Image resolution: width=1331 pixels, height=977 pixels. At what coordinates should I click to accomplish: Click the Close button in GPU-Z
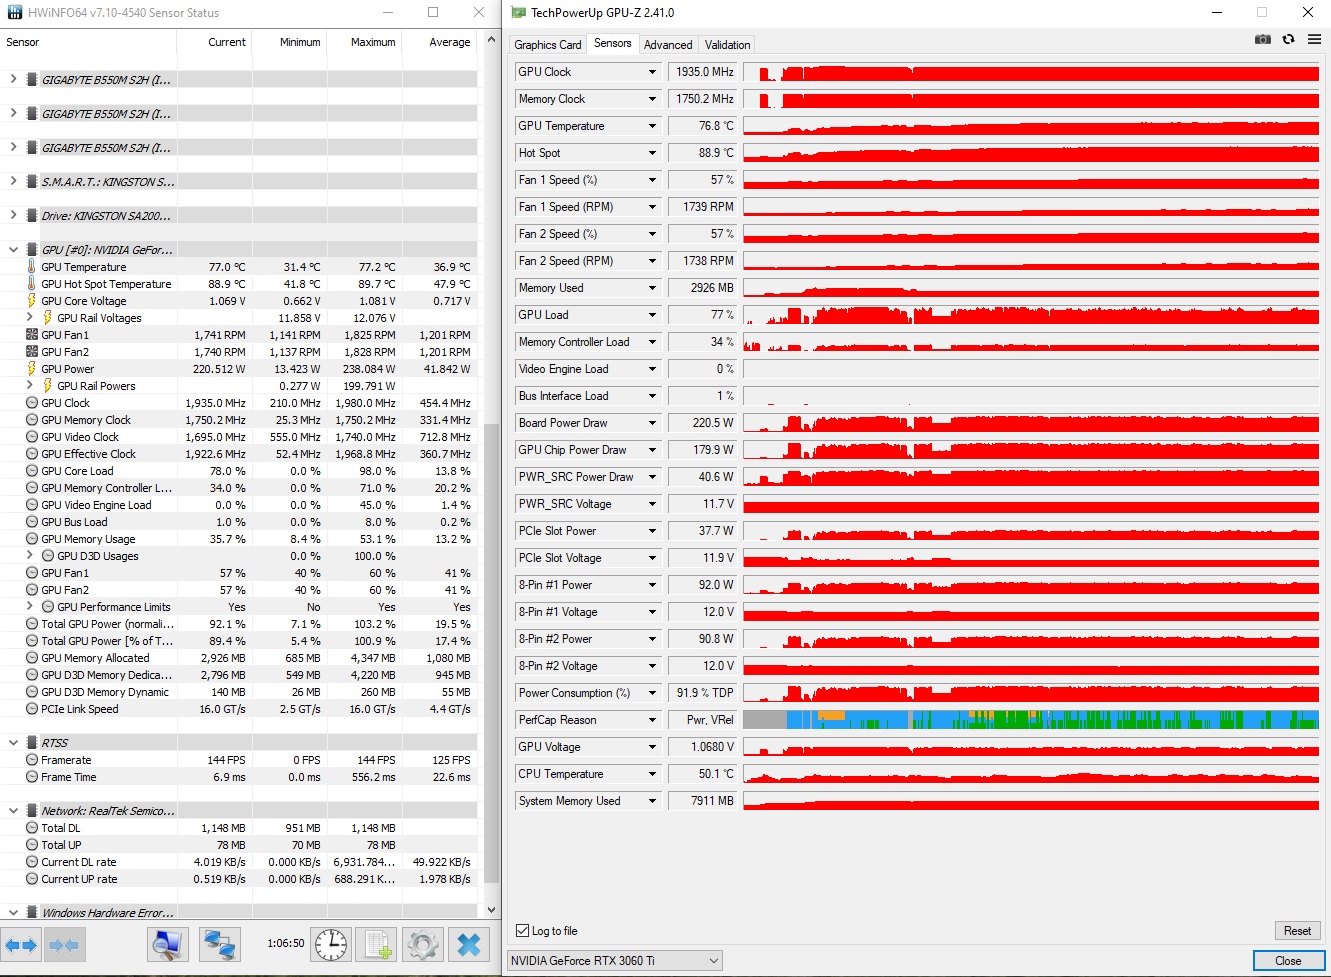coord(1288,961)
